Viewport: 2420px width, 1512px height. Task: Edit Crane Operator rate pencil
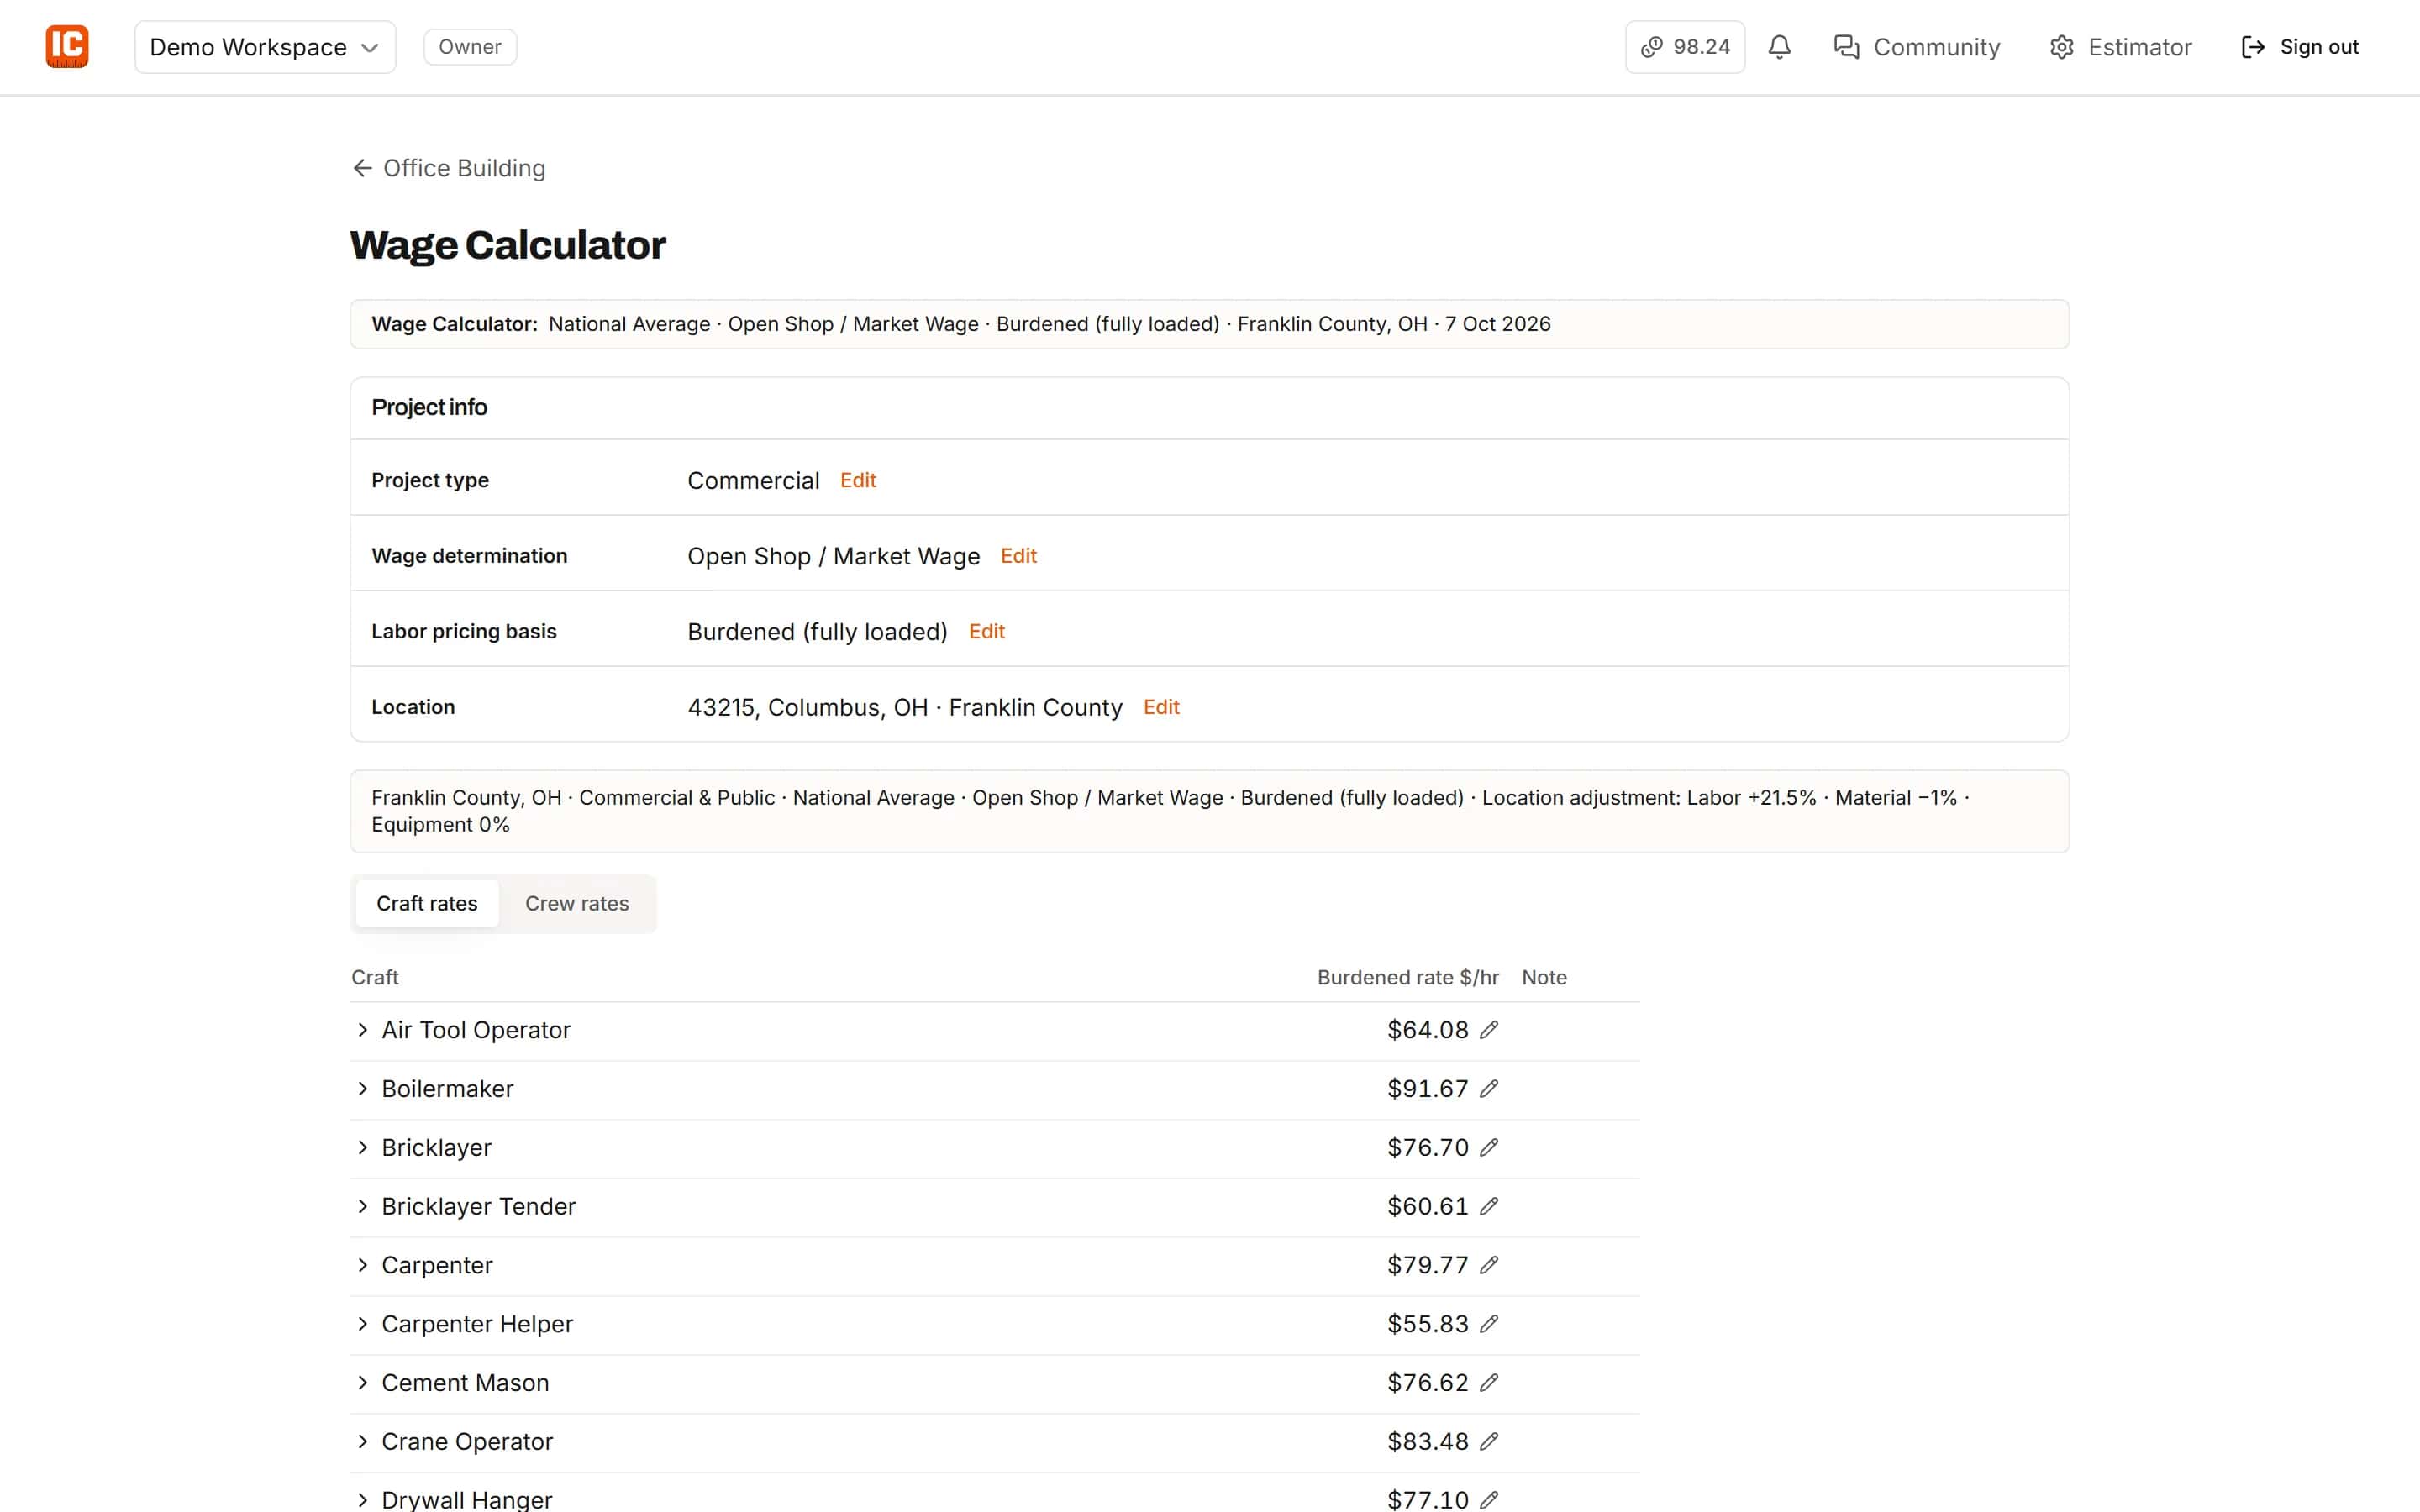[x=1489, y=1442]
